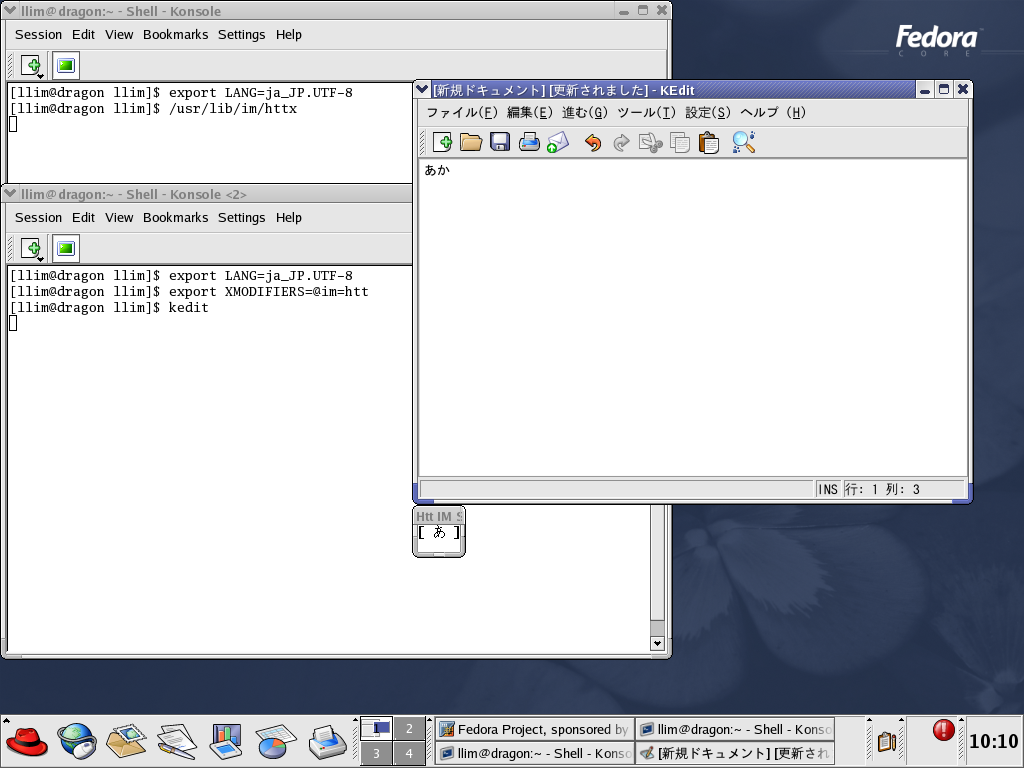Click the export XMODIFIERS=@im=htt line
Image resolution: width=1024 pixels, height=768 pixels.
pyautogui.click(x=189, y=292)
